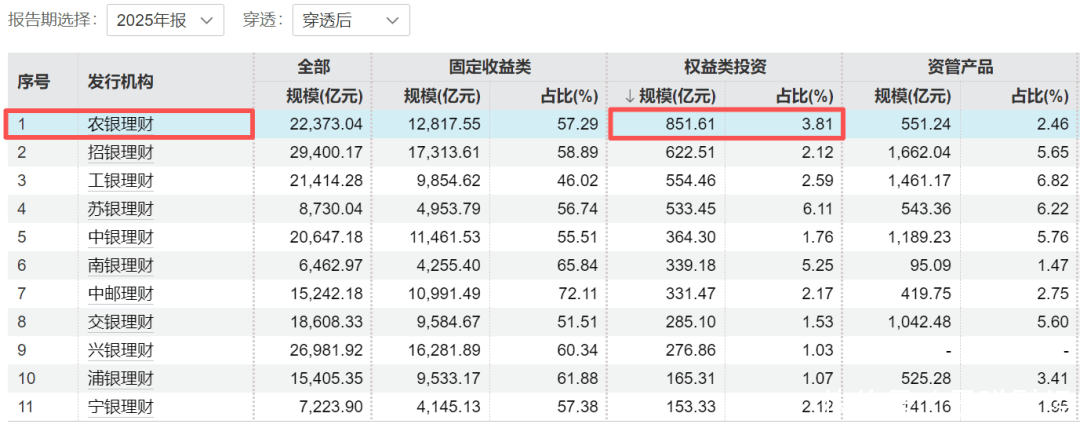Sort by 固定收益类 规模(亿元) column

pyautogui.click(x=442, y=96)
